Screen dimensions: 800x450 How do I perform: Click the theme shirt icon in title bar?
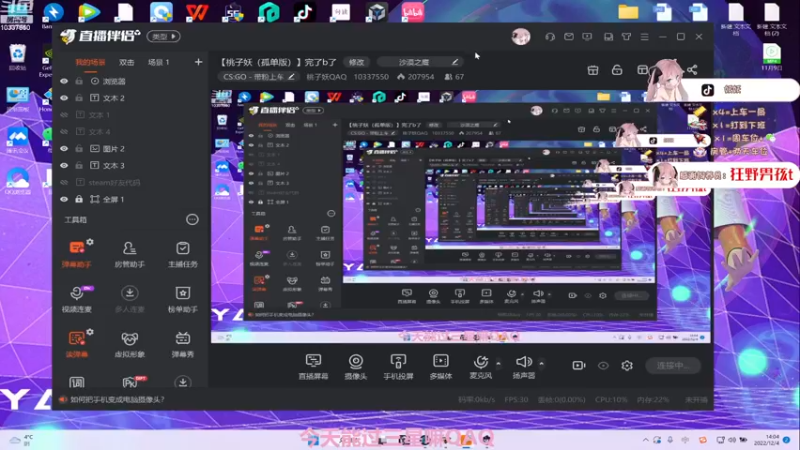pos(626,37)
